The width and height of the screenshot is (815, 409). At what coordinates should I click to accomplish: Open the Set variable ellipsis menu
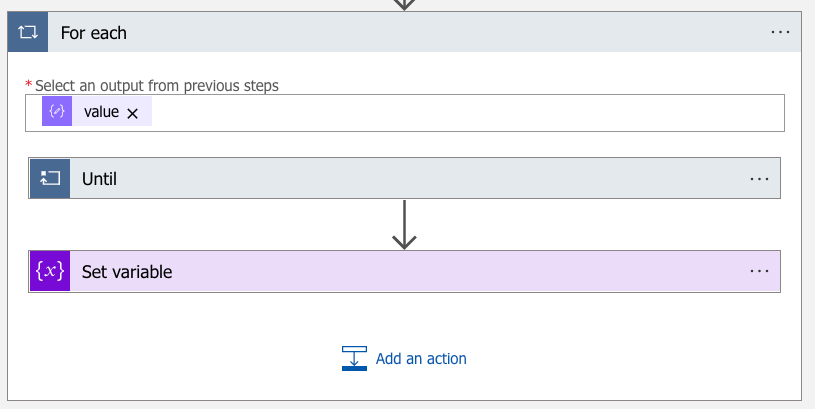(759, 271)
